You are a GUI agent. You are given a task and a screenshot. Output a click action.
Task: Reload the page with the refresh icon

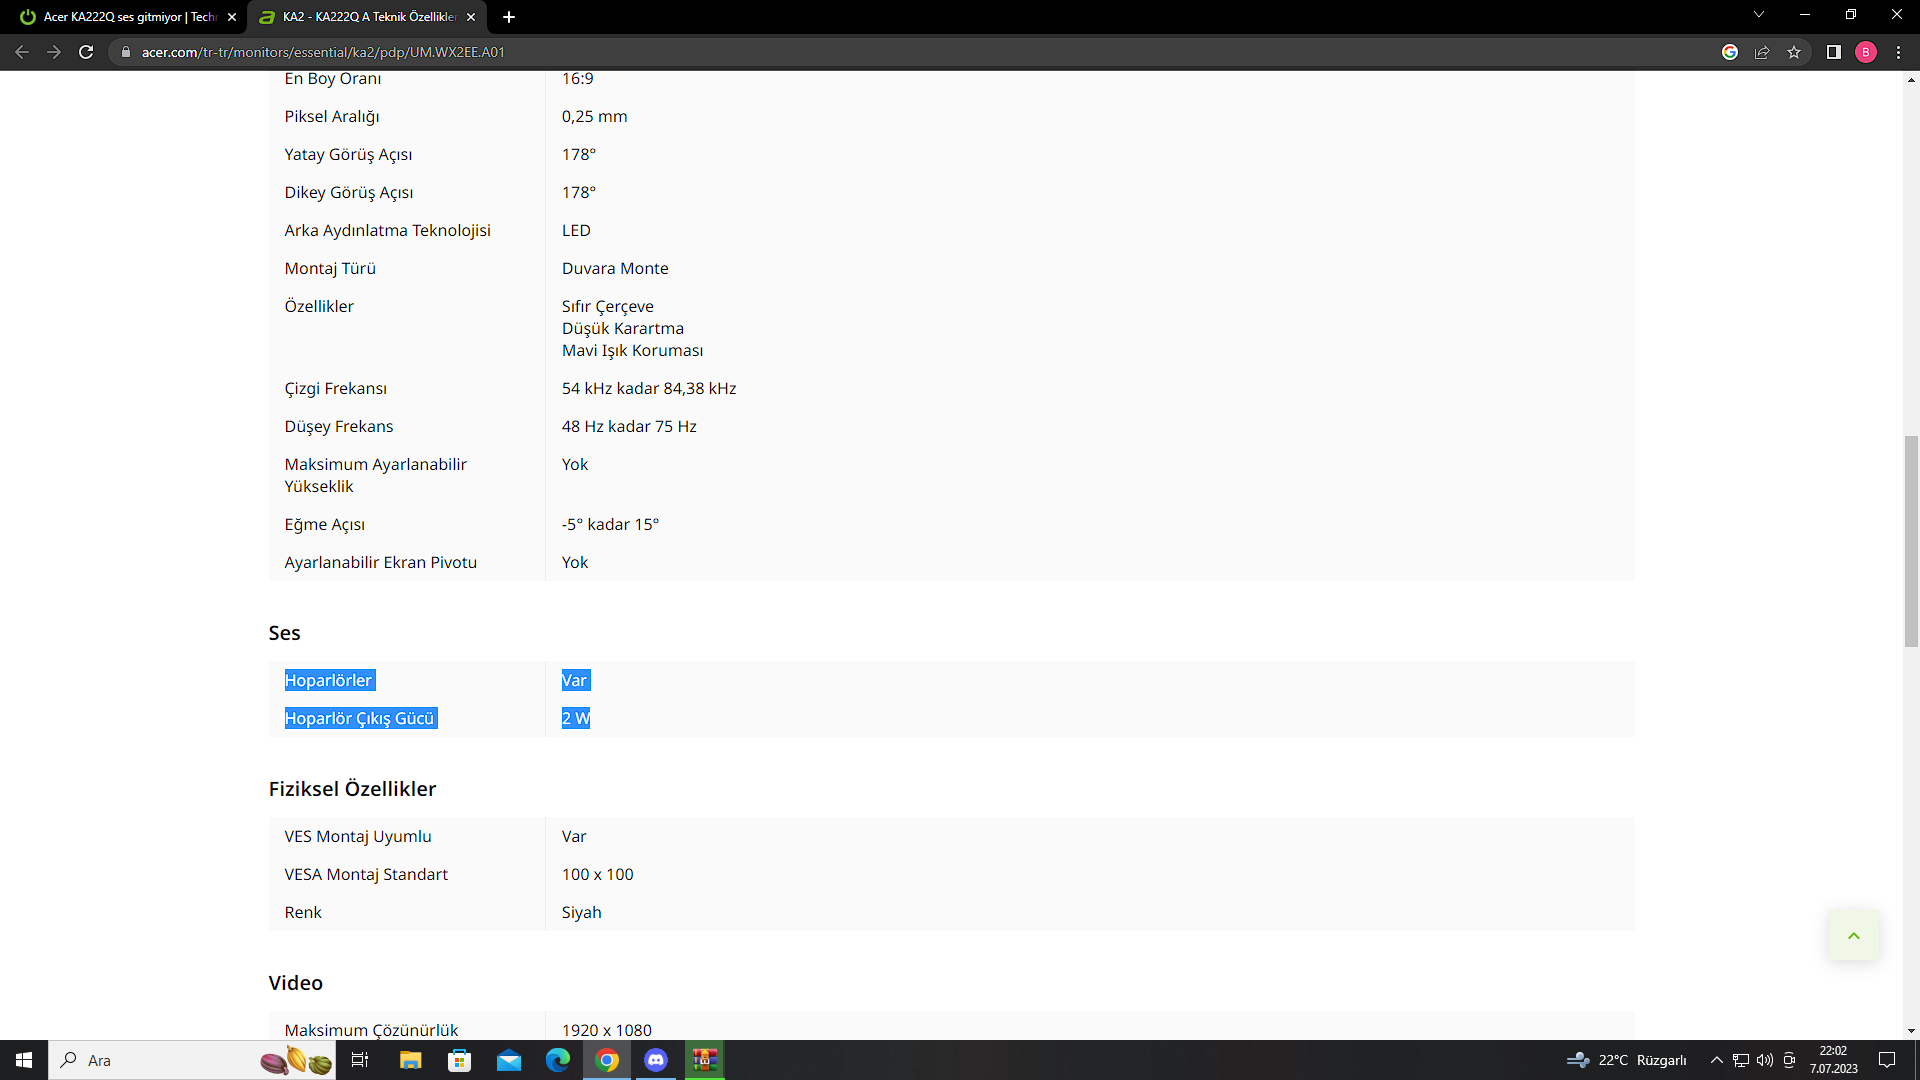point(86,52)
